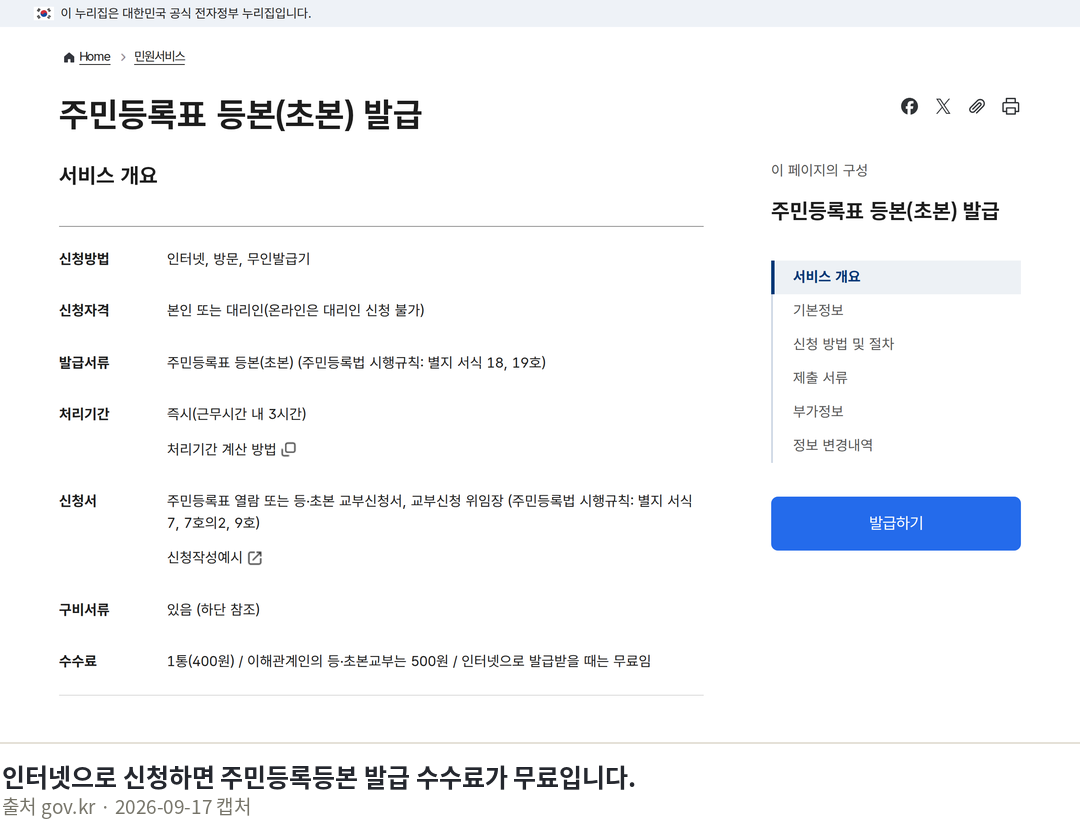Click the text 즉시(근무시간 내 3시간)
Screen dimensions: 1080x829
click(x=236, y=414)
